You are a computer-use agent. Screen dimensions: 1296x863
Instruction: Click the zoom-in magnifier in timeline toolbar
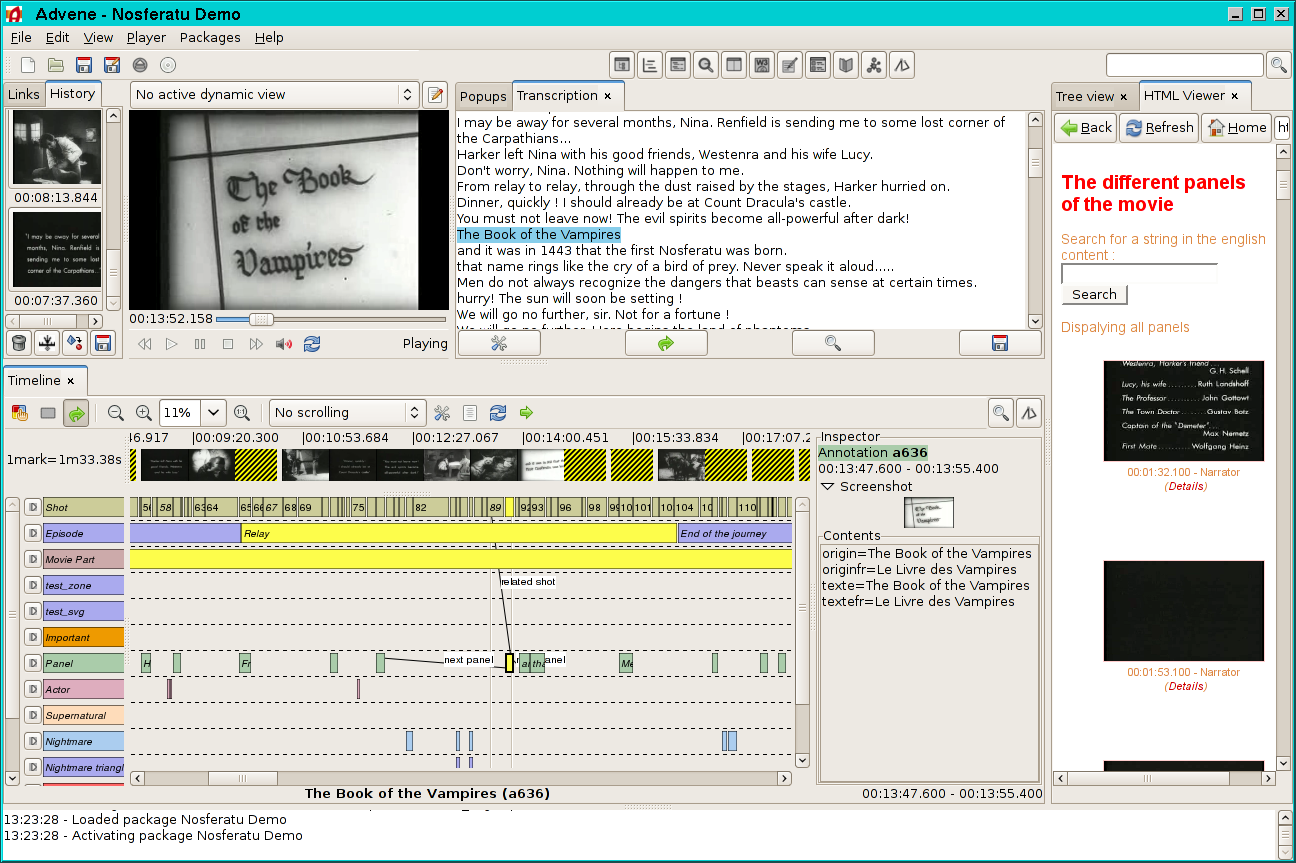(144, 413)
